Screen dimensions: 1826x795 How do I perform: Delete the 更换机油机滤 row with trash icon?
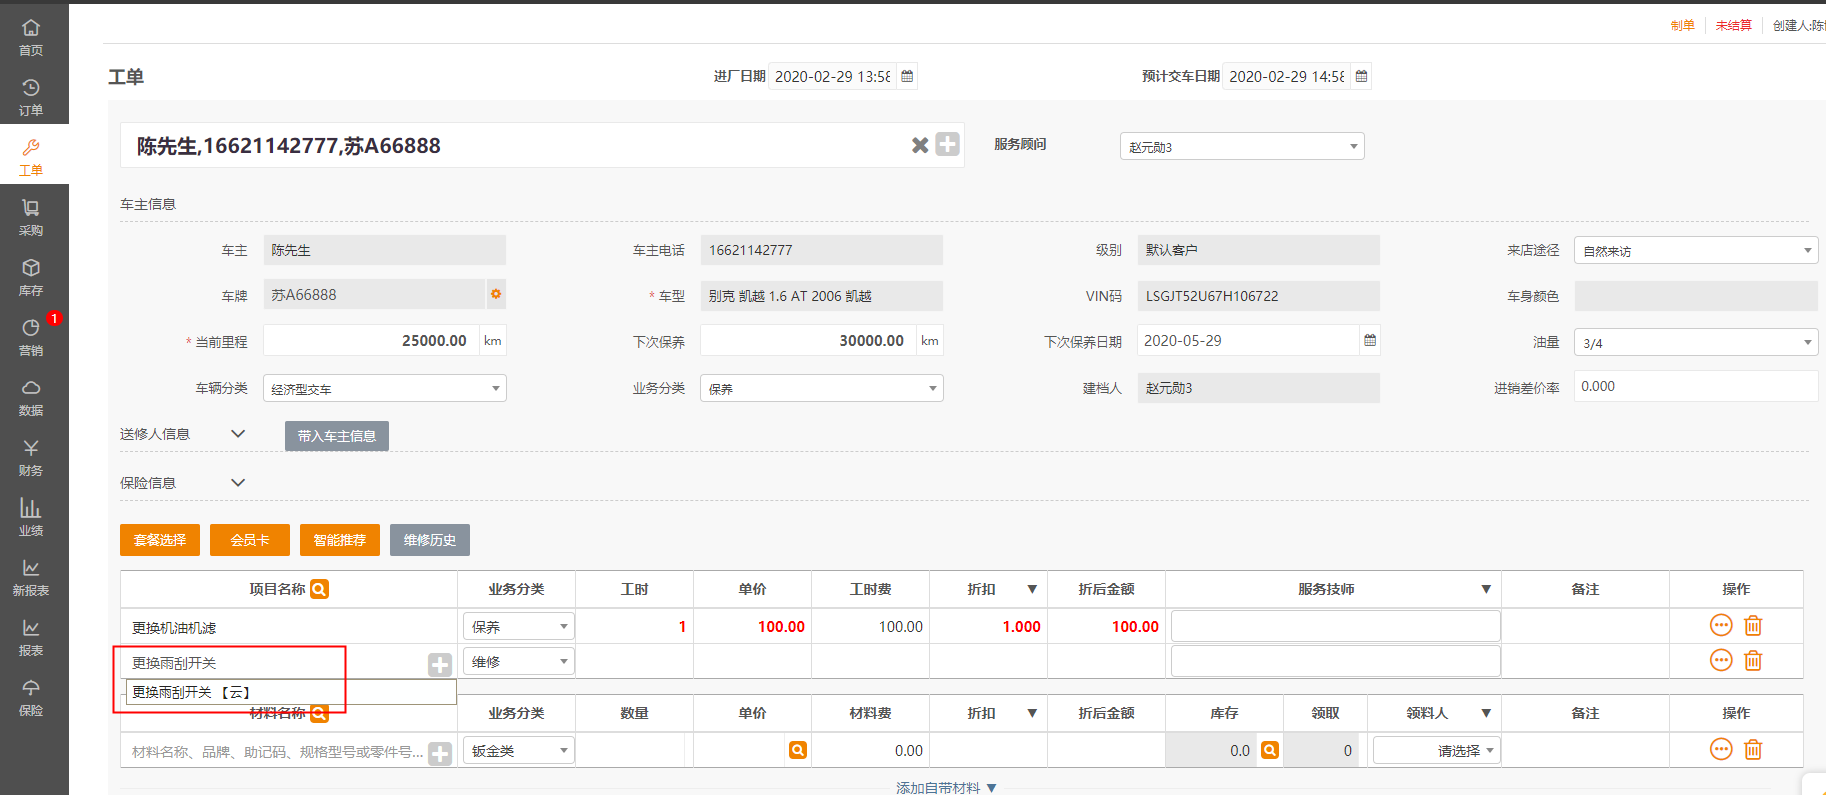pyautogui.click(x=1753, y=626)
